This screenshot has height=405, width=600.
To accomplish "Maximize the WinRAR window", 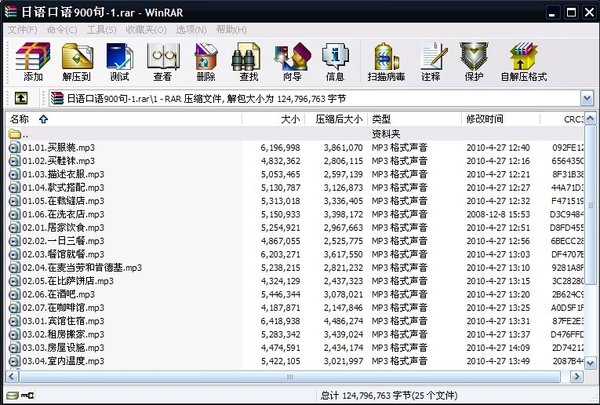I will click(571, 12).
